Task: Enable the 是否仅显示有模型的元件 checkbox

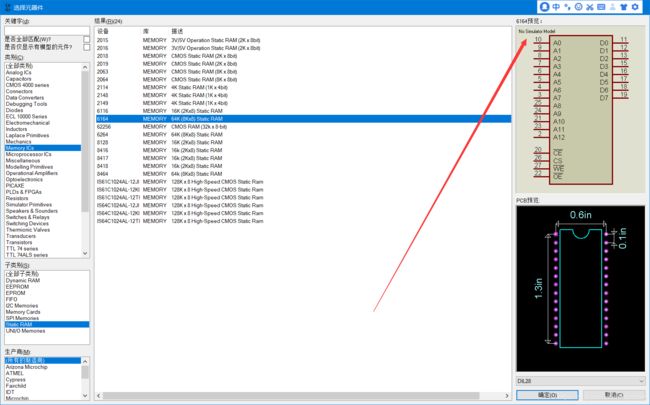Action: (86, 47)
